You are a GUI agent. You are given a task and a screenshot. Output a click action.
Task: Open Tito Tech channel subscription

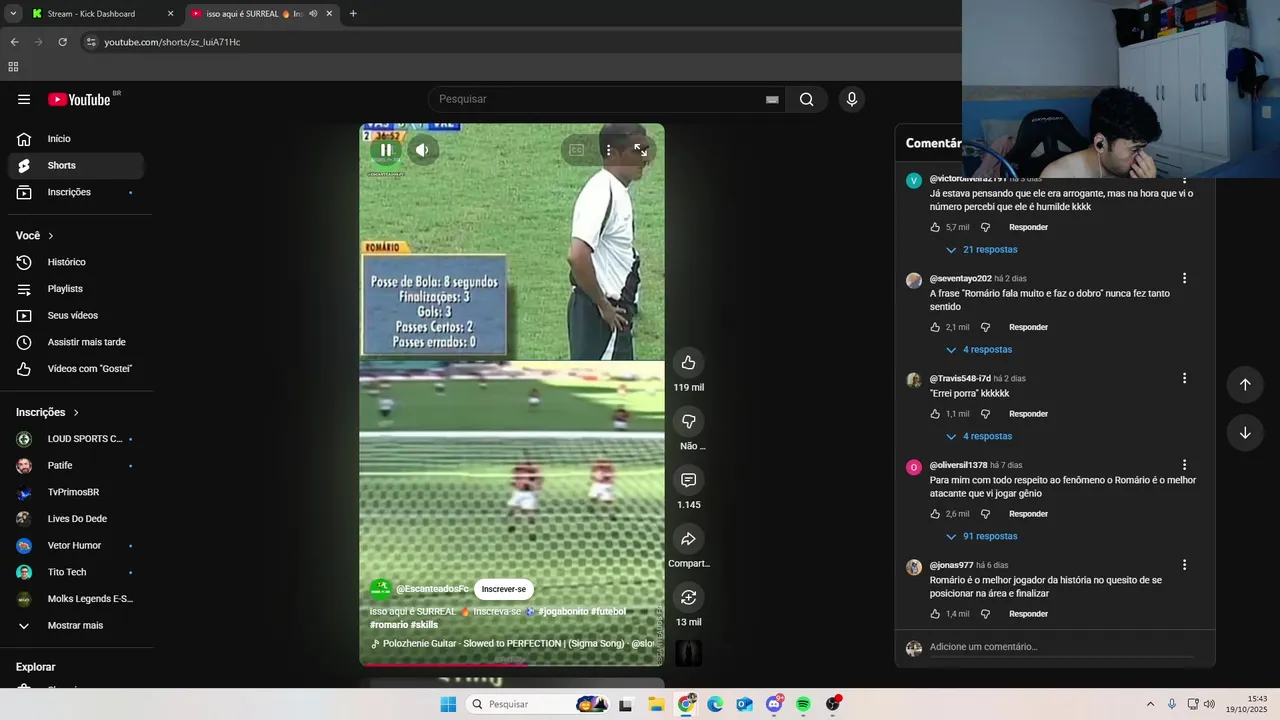coord(76,572)
